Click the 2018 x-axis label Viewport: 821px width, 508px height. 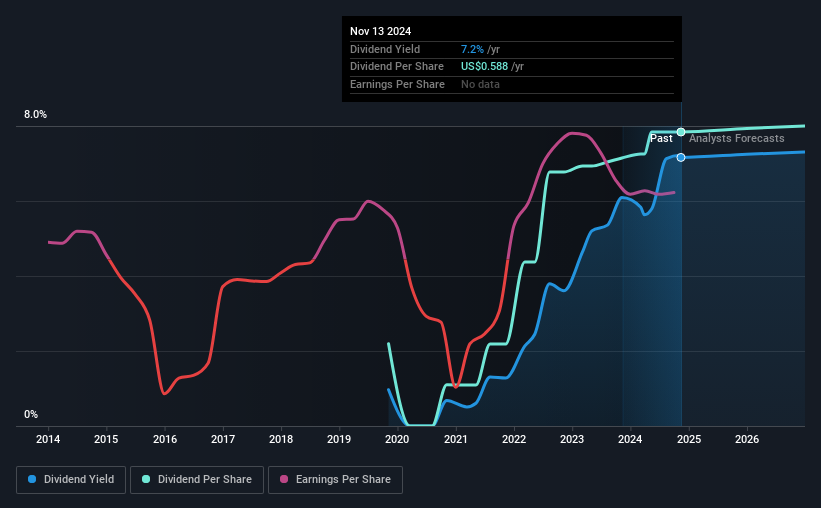pos(281,439)
